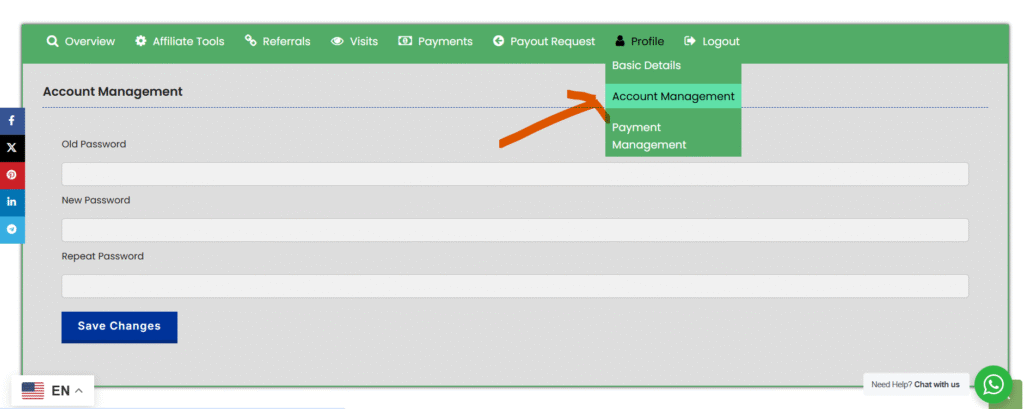
Task: Share via the LinkedIn icon
Action: pyautogui.click(x=11, y=201)
